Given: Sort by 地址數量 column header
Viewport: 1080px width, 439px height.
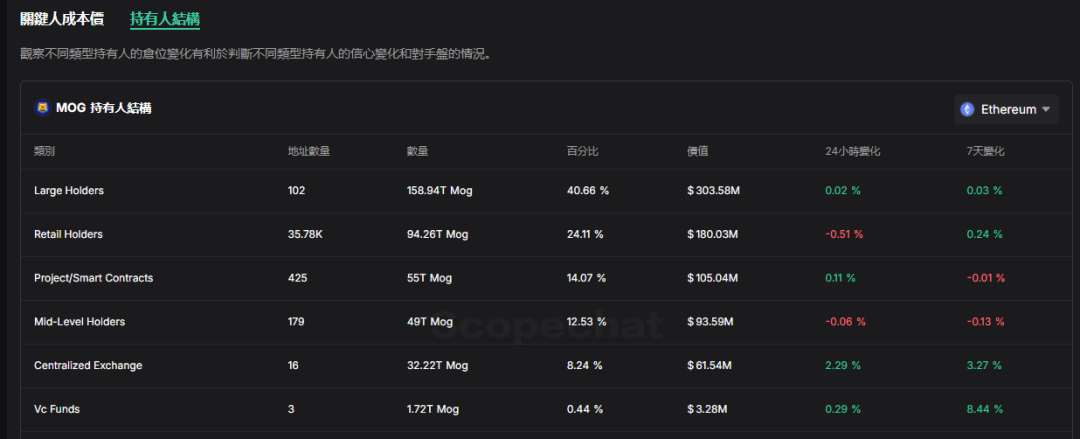Looking at the screenshot, I should point(308,151).
